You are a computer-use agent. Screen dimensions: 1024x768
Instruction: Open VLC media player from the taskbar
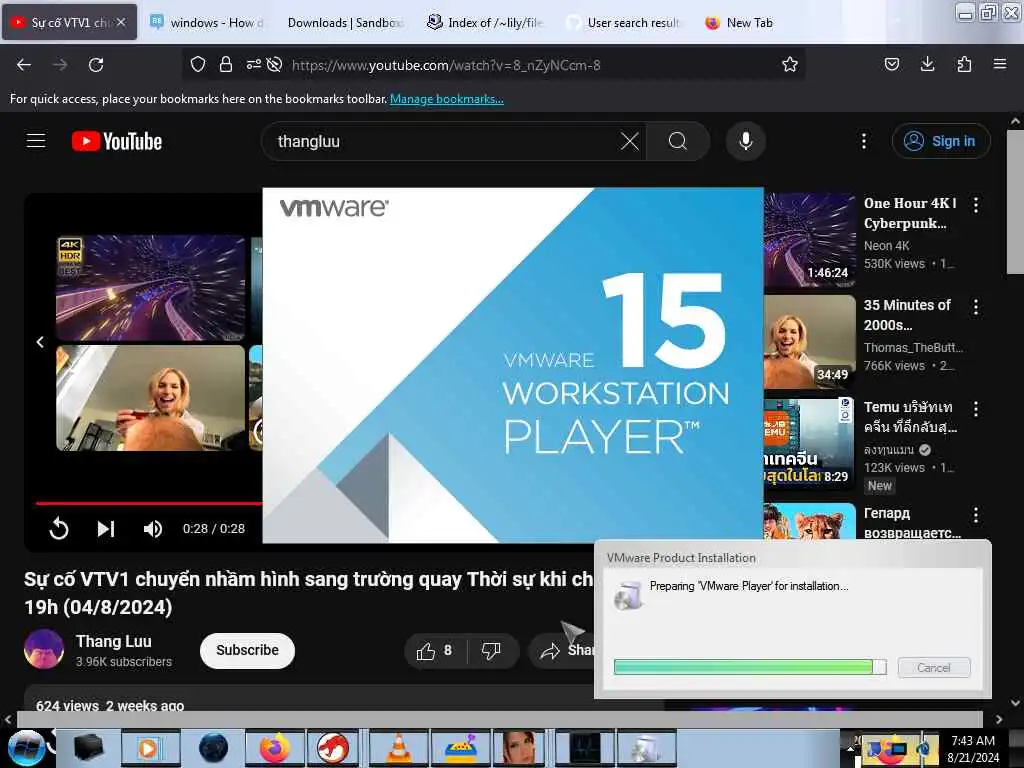click(x=399, y=748)
